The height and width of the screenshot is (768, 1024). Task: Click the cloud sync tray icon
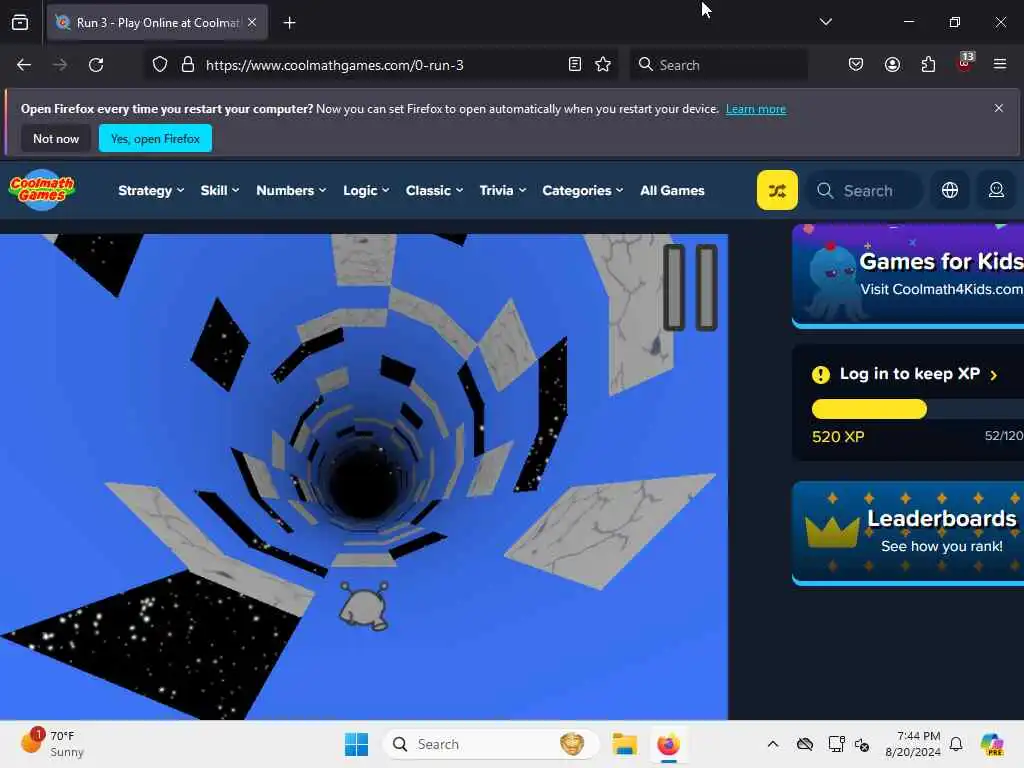805,744
